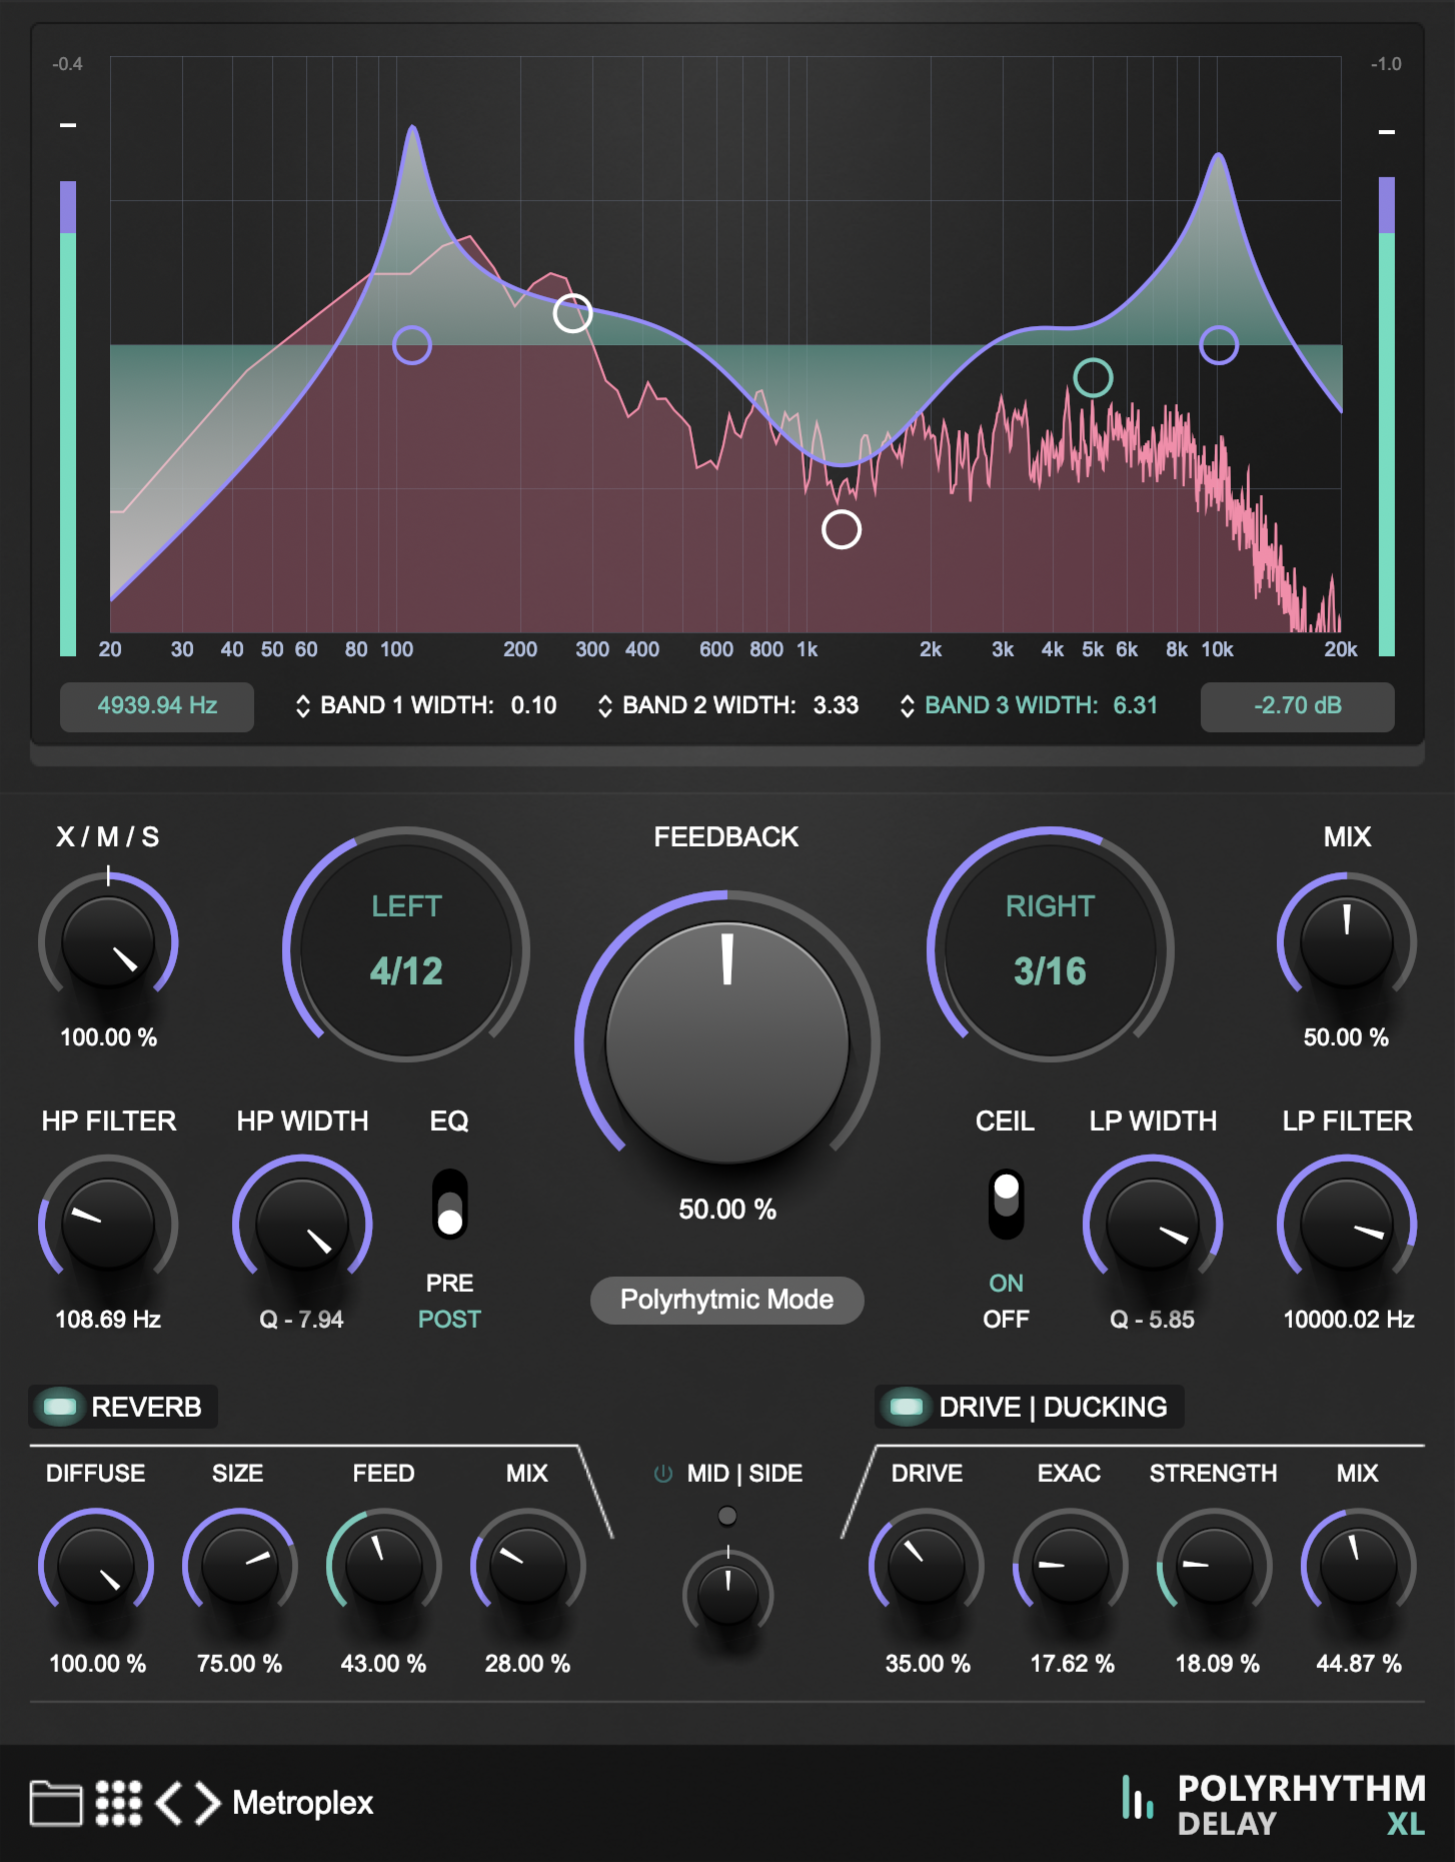This screenshot has width=1455, height=1862.
Task: Click the HP Width knob
Action: [302, 1225]
